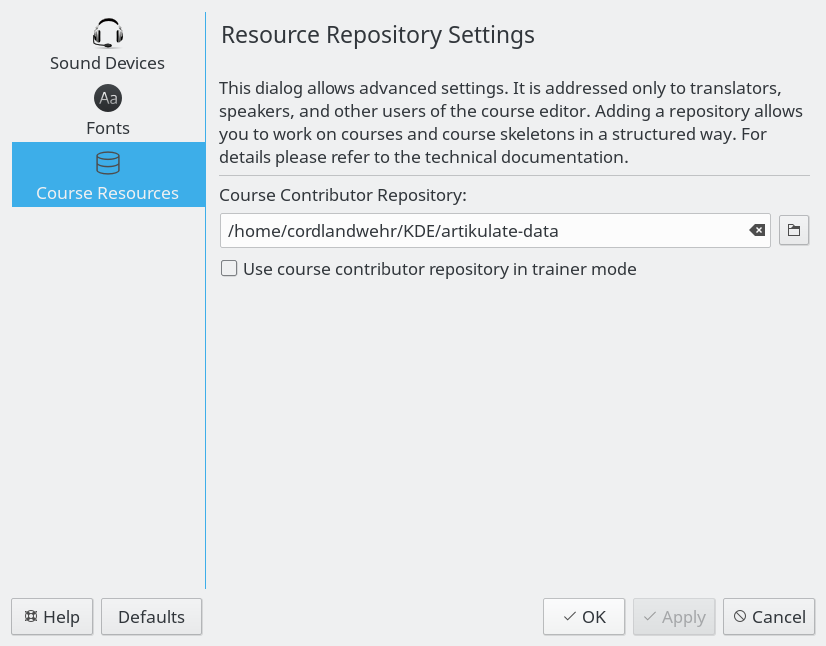Confirm the dialog with OK button
The width and height of the screenshot is (826, 646).
click(x=584, y=616)
